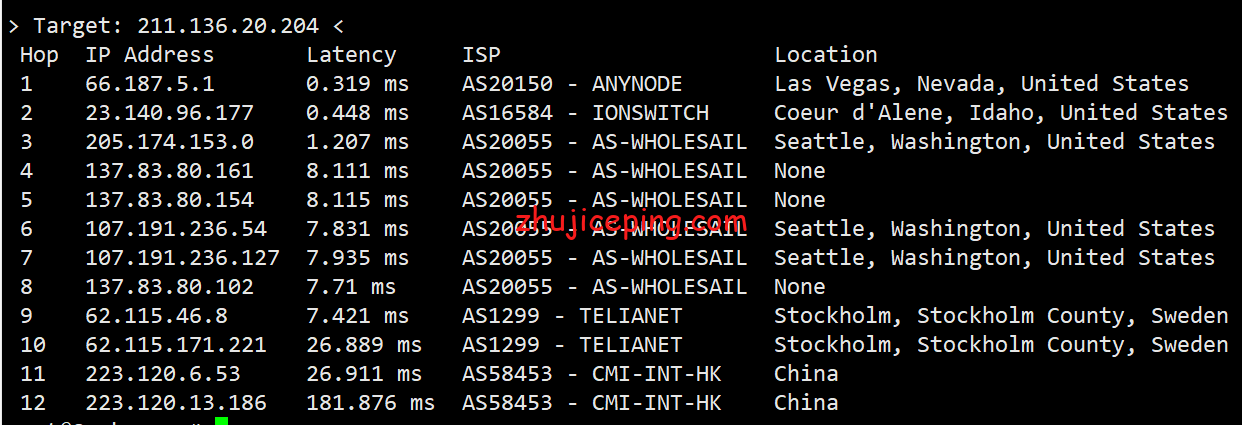Select the IP Address column header
This screenshot has width=1242, height=425.
(150, 55)
